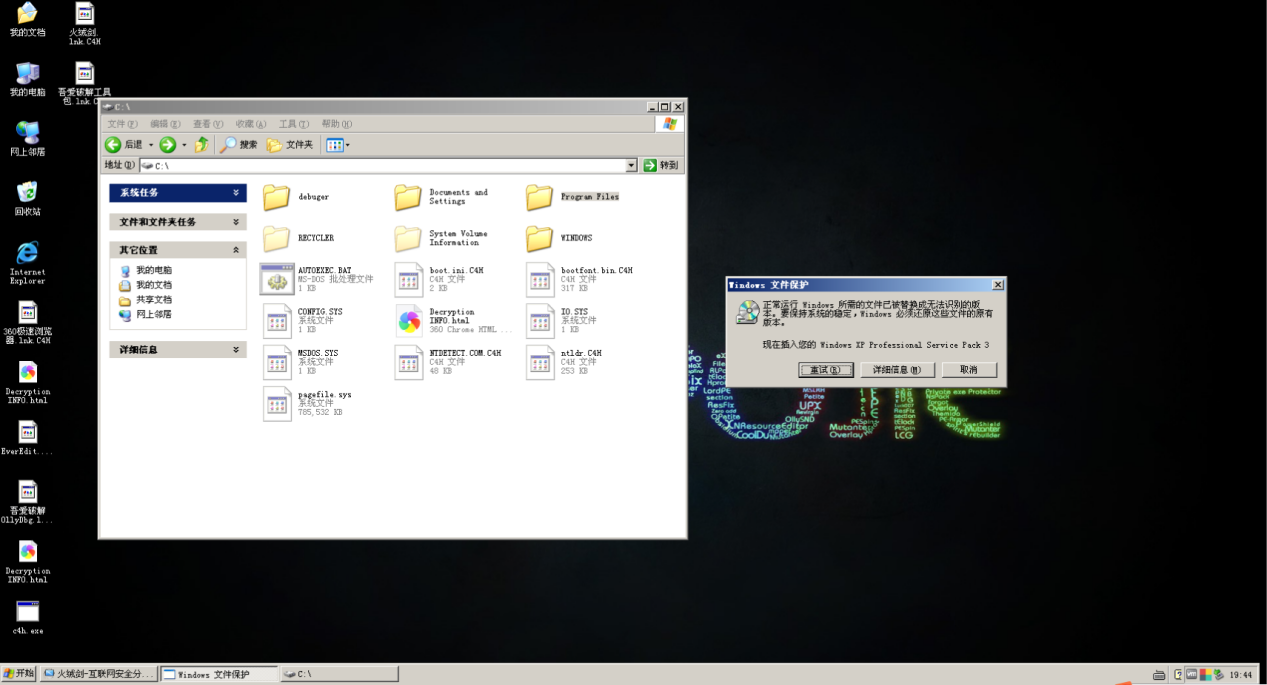The image size is (1267, 685).
Task: Click the green Forward arrow icon
Action: click(168, 145)
